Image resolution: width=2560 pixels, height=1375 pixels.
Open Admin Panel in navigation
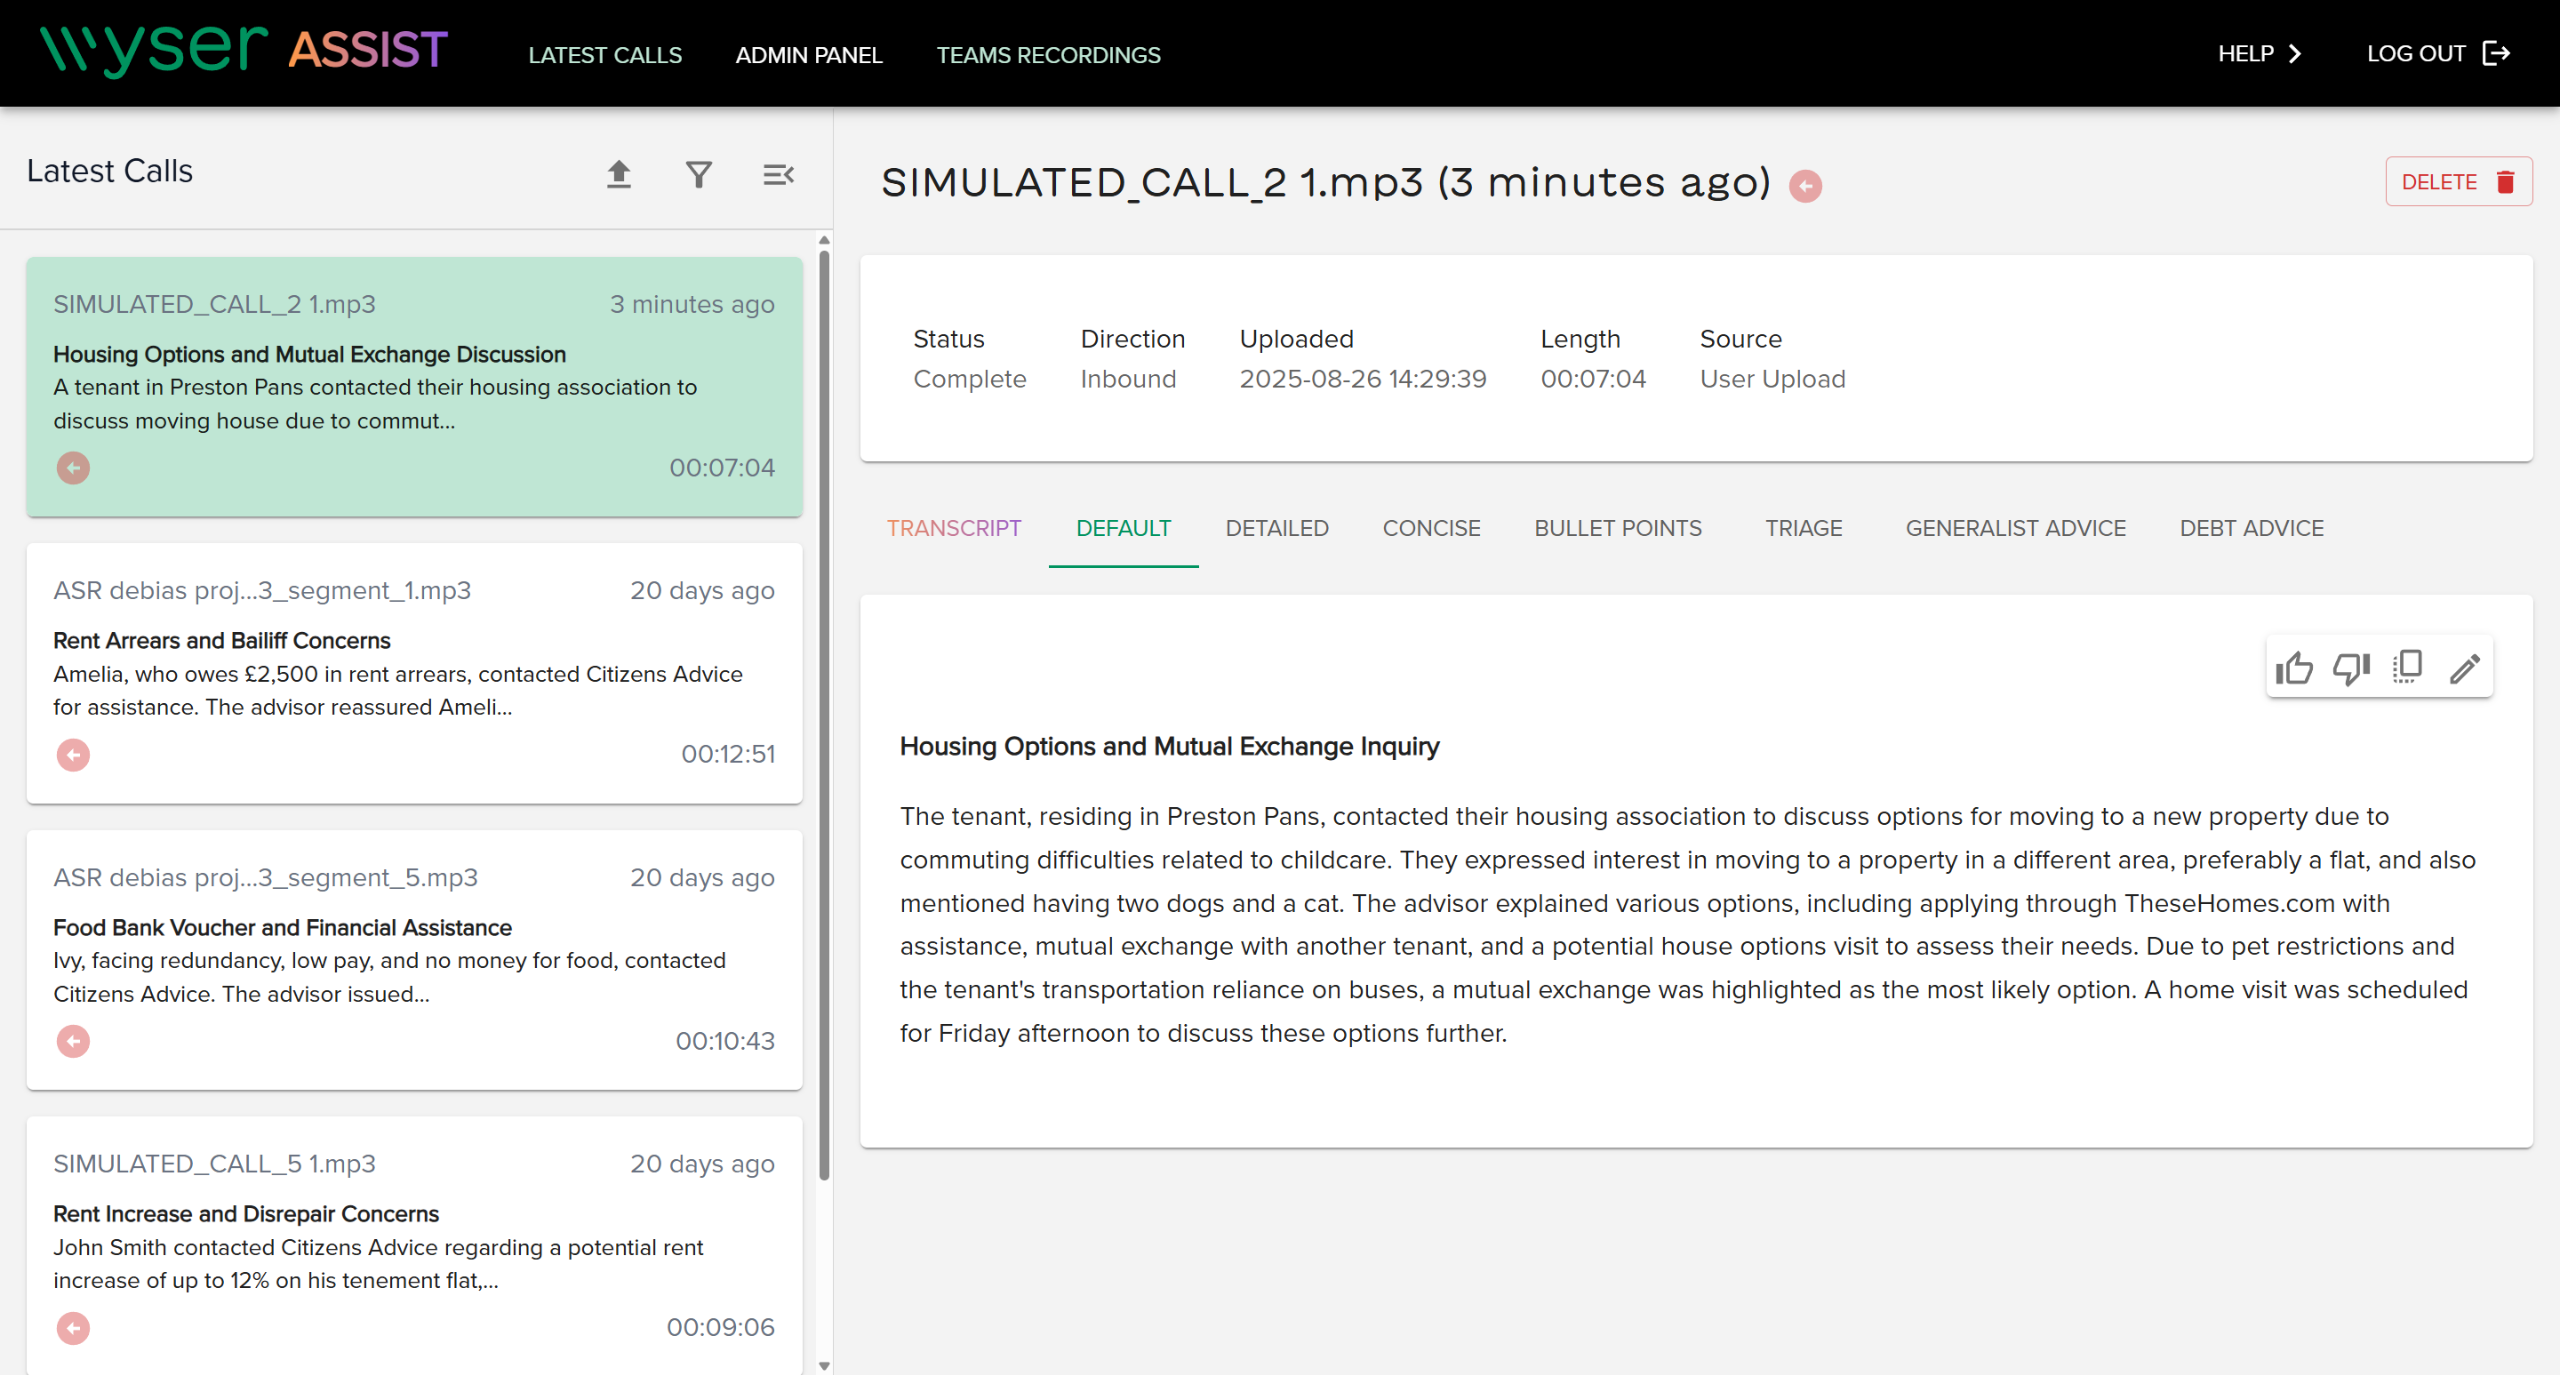click(808, 55)
